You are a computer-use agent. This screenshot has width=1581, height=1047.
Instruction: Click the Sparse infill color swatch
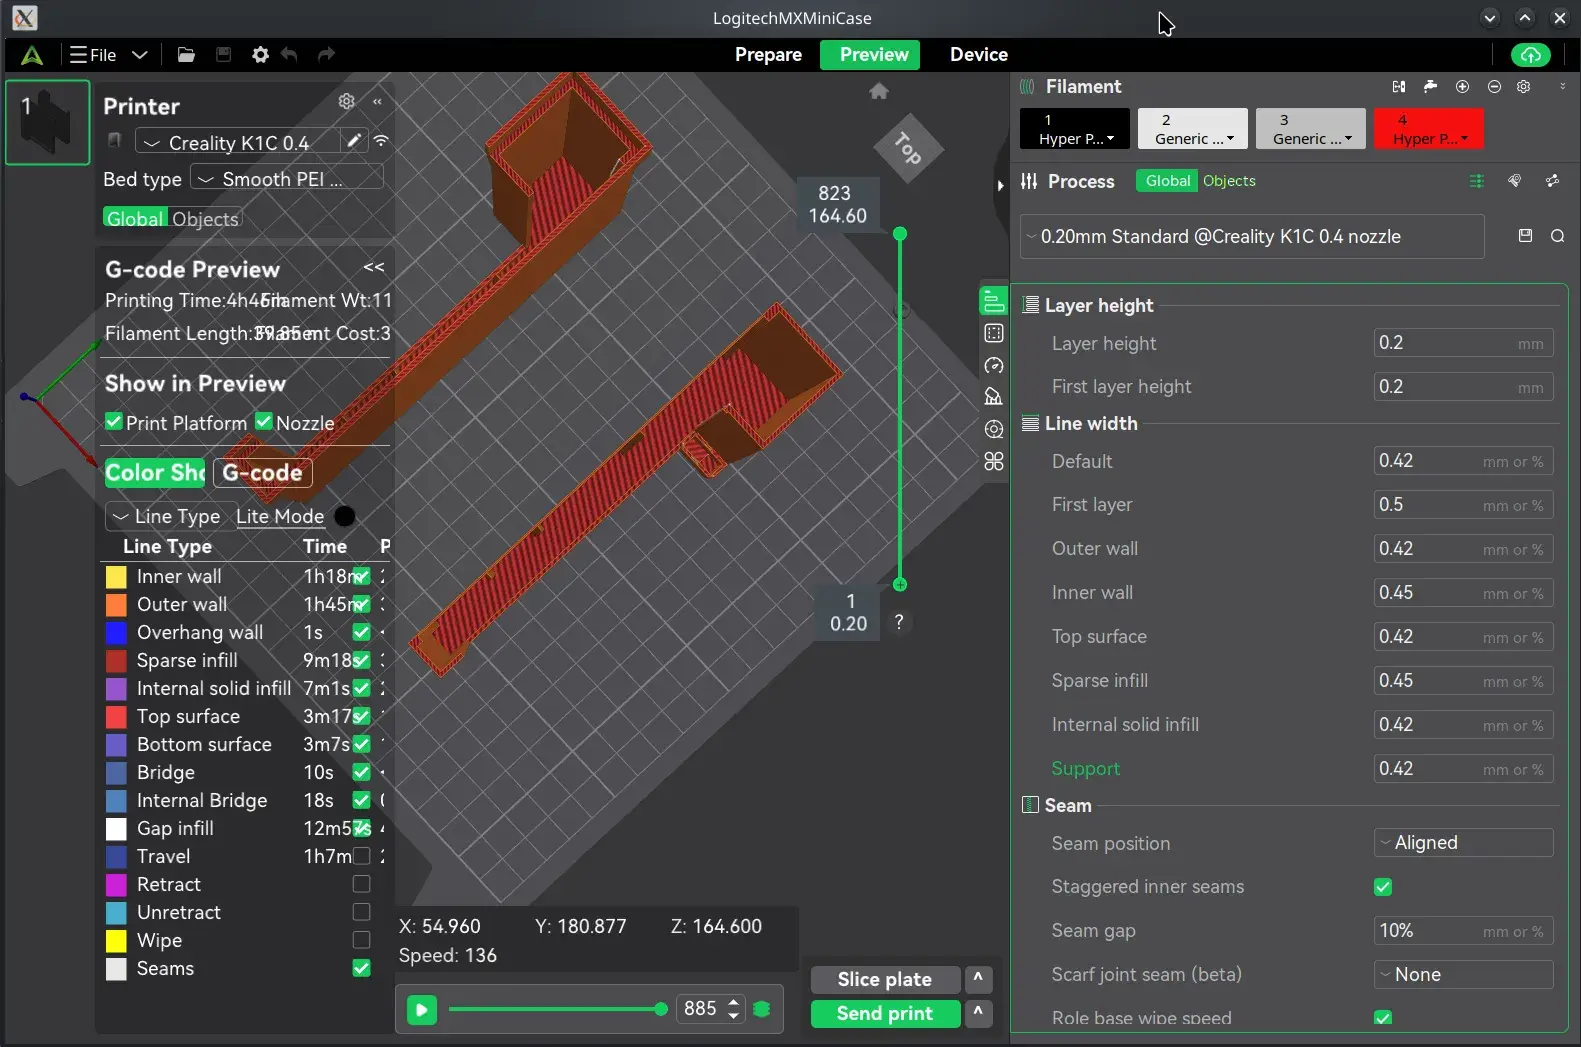[116, 661]
